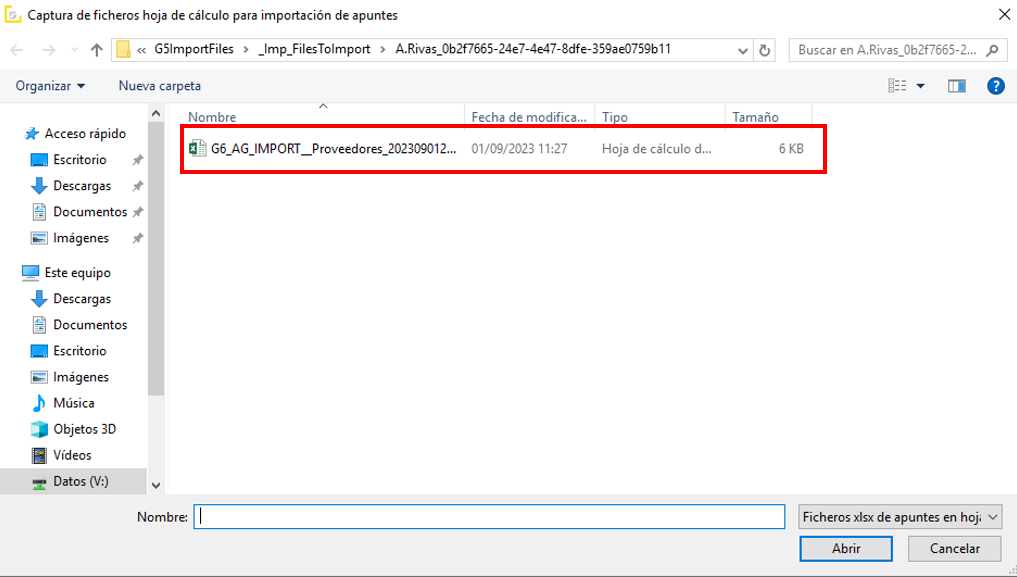Sort files by Fecha de modificación column

[528, 117]
